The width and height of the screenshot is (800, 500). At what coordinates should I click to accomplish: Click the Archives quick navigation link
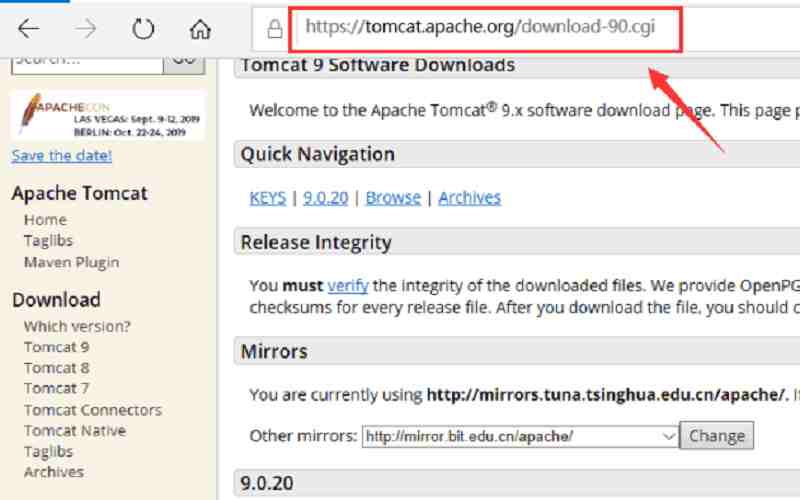[x=469, y=197]
